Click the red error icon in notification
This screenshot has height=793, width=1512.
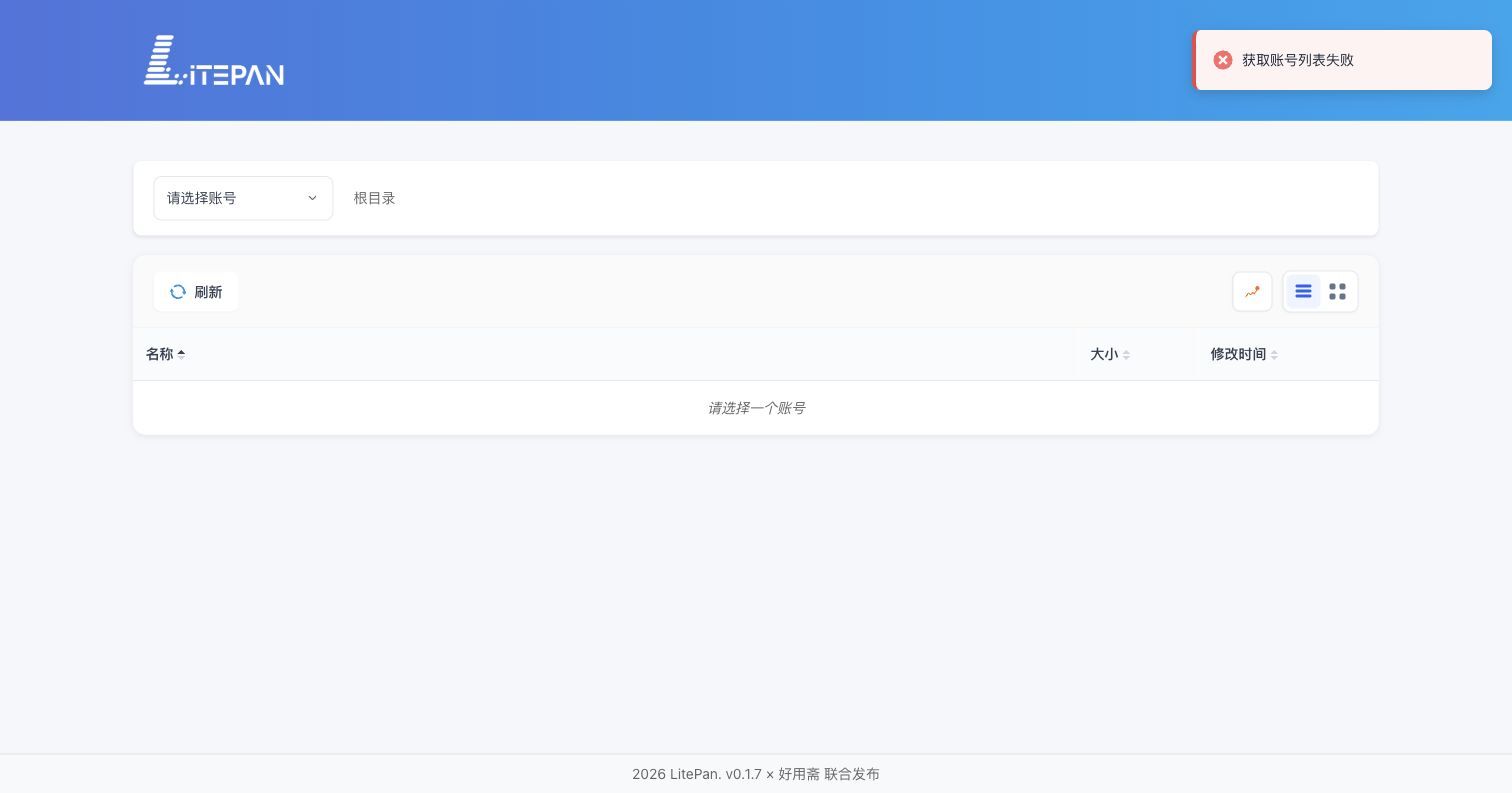point(1223,60)
